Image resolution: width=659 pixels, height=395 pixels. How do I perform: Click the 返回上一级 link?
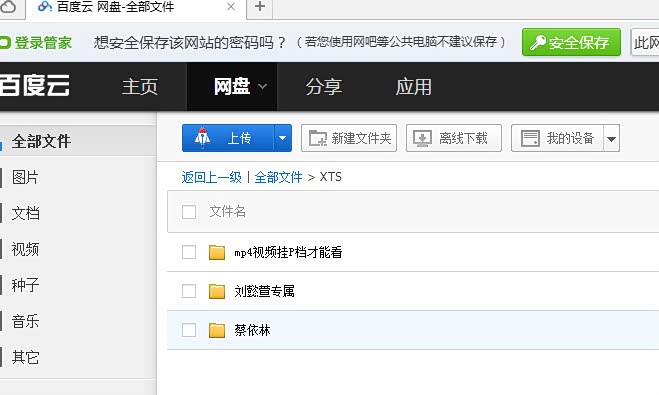[212, 177]
